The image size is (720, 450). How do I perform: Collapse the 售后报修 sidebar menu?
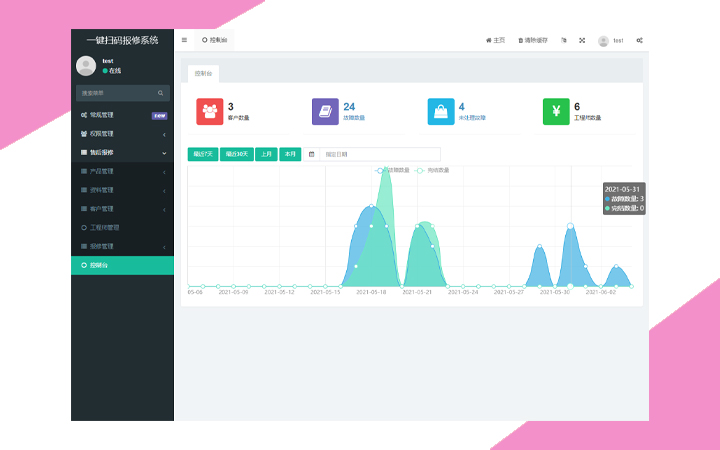point(122,153)
